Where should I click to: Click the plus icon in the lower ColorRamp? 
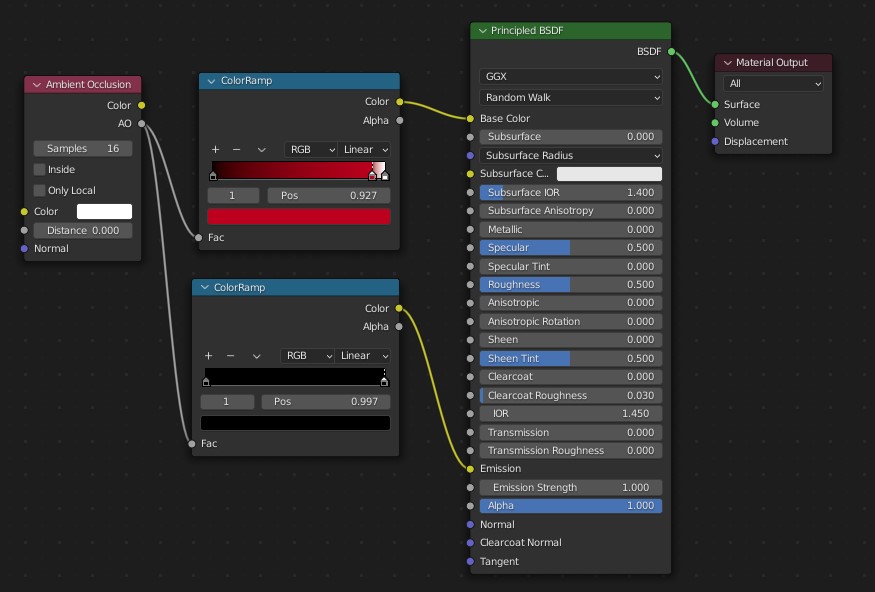(208, 356)
